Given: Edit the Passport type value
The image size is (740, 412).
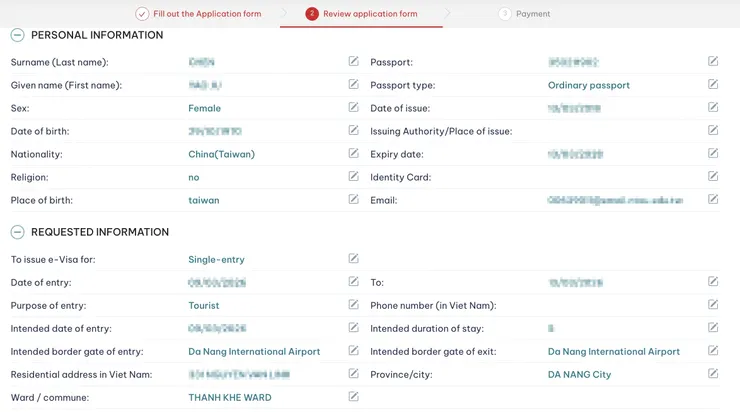Looking at the screenshot, I should (x=713, y=85).
